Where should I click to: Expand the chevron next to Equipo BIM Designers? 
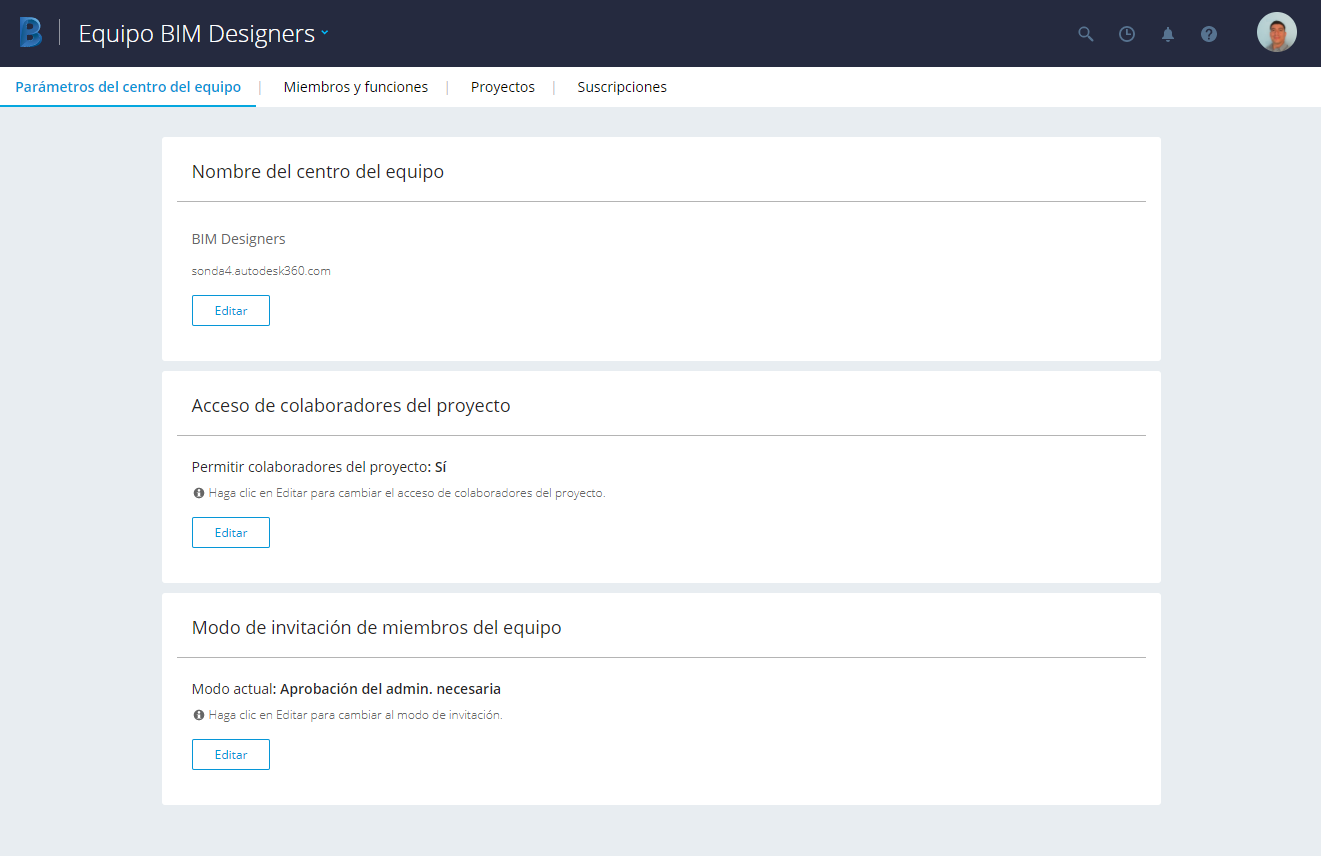[x=325, y=33]
